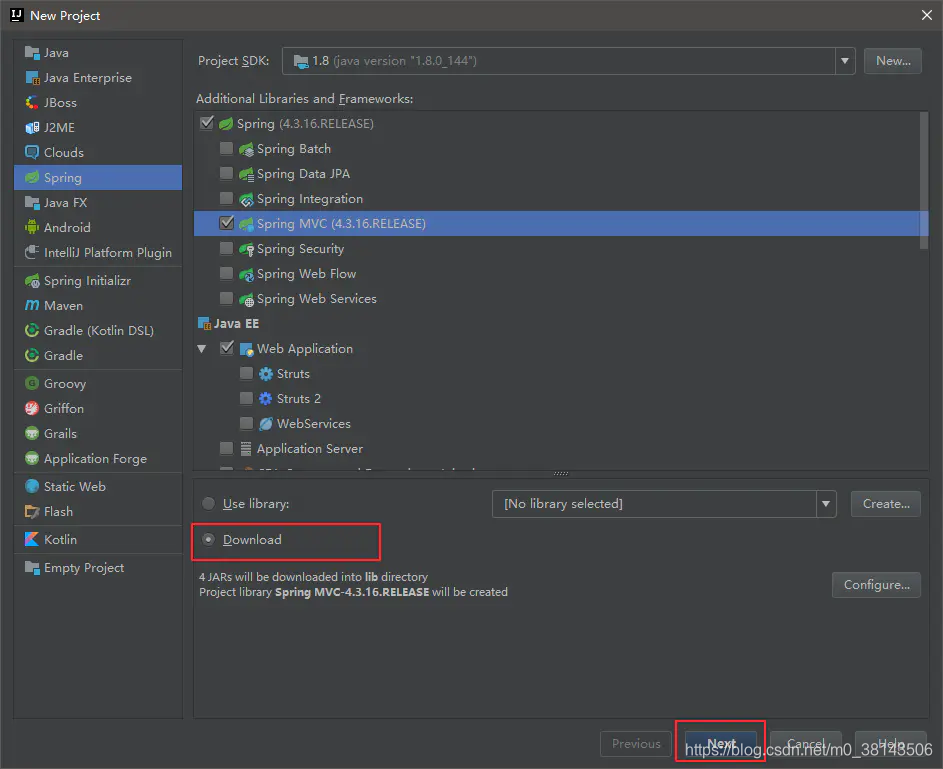The image size is (943, 769).
Task: Select the Android project type
Action: (x=98, y=227)
